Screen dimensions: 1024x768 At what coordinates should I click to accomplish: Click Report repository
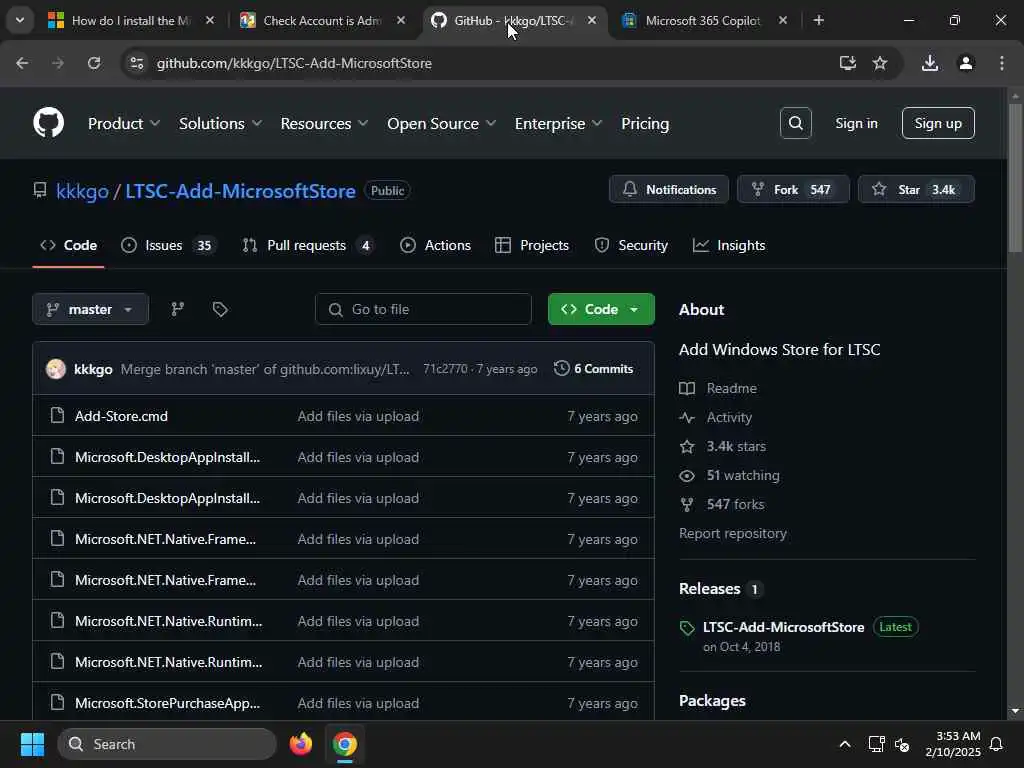click(x=733, y=533)
